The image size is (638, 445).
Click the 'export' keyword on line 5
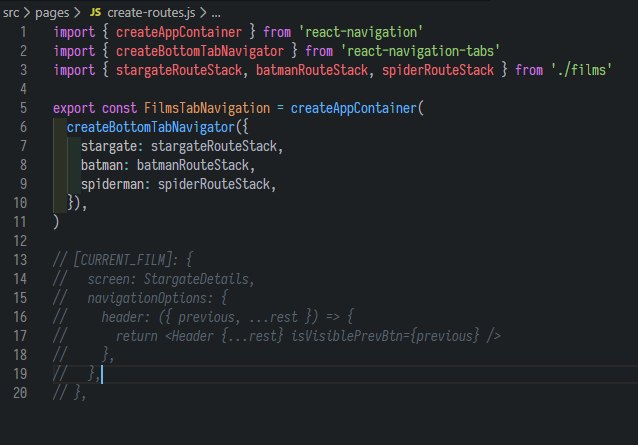[x=74, y=108]
